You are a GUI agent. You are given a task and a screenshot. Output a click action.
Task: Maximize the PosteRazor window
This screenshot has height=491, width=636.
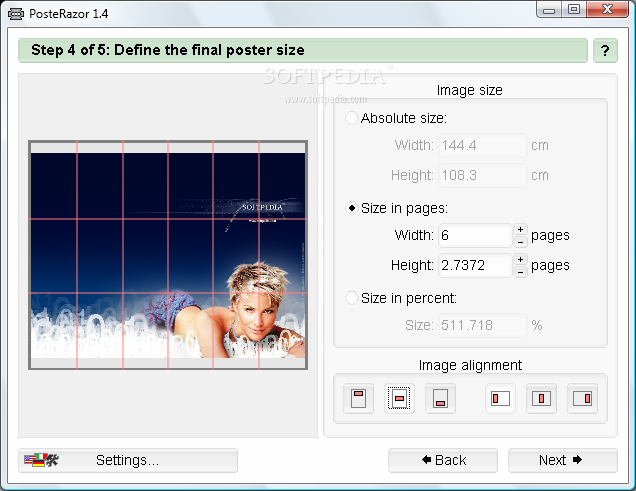coord(574,10)
